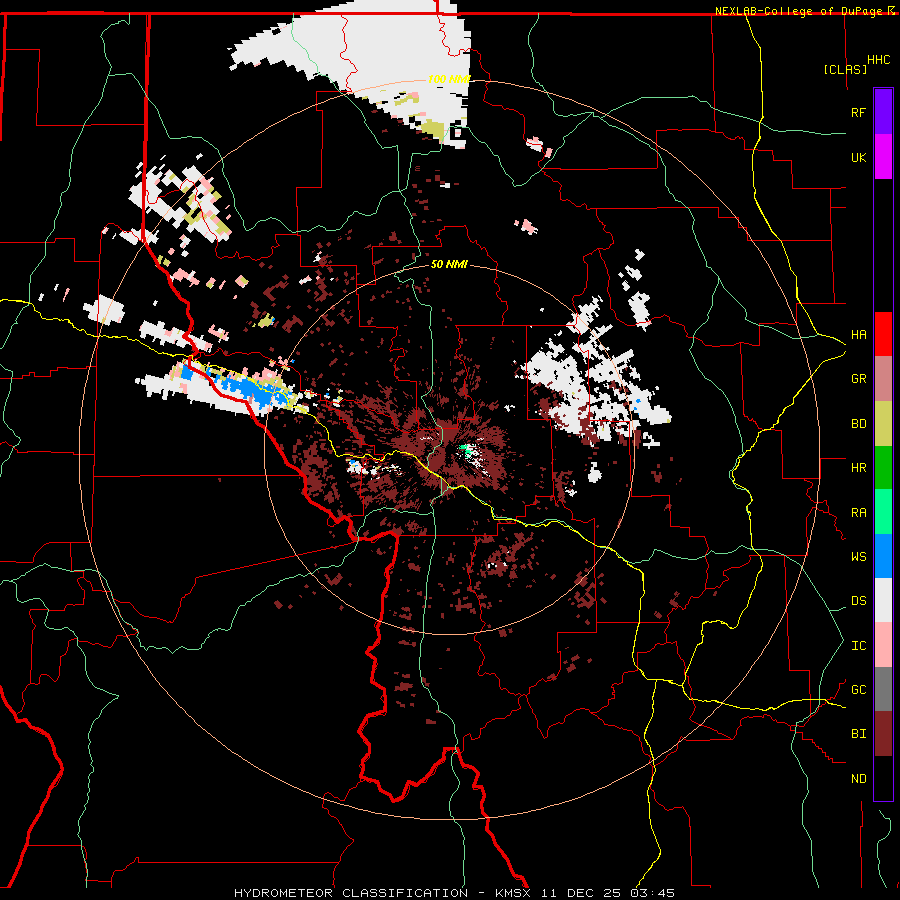Select the BD yellow legend block

(x=883, y=423)
